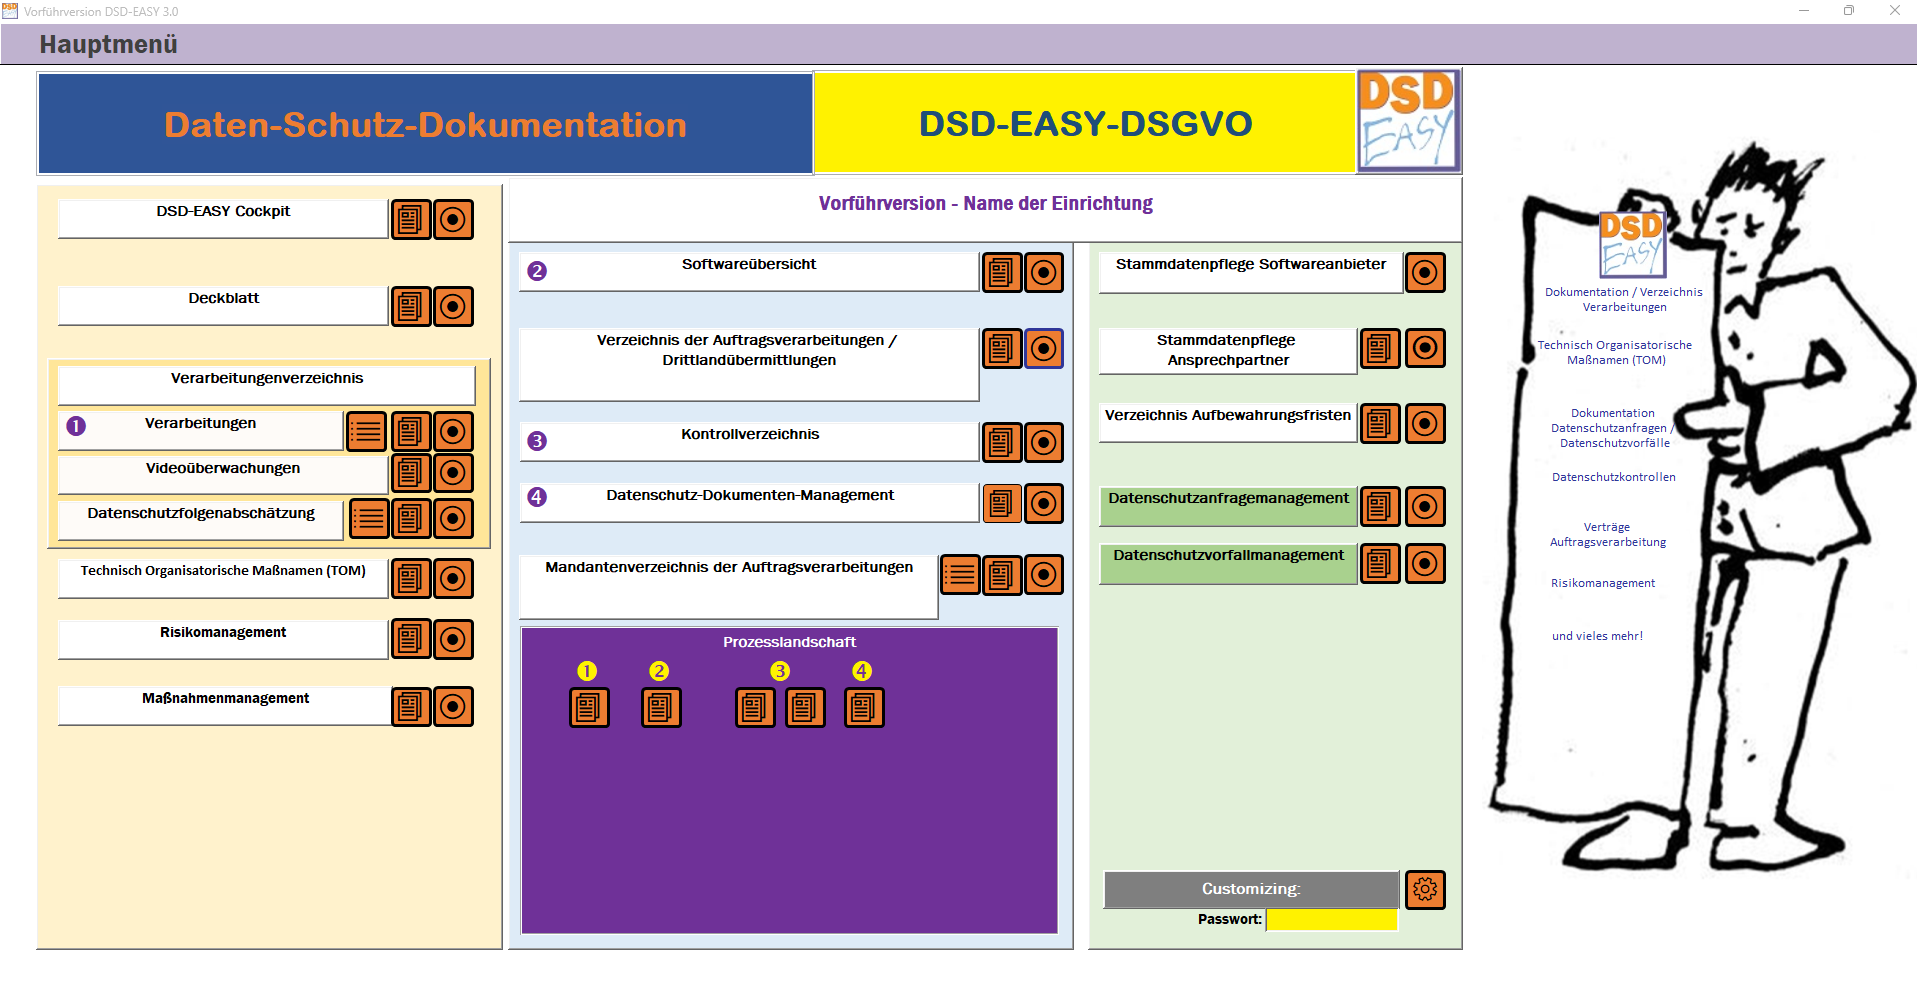Click the document icon for Datenschutzfolgenabschätzung
Image resolution: width=1917 pixels, height=995 pixels.
click(x=411, y=518)
